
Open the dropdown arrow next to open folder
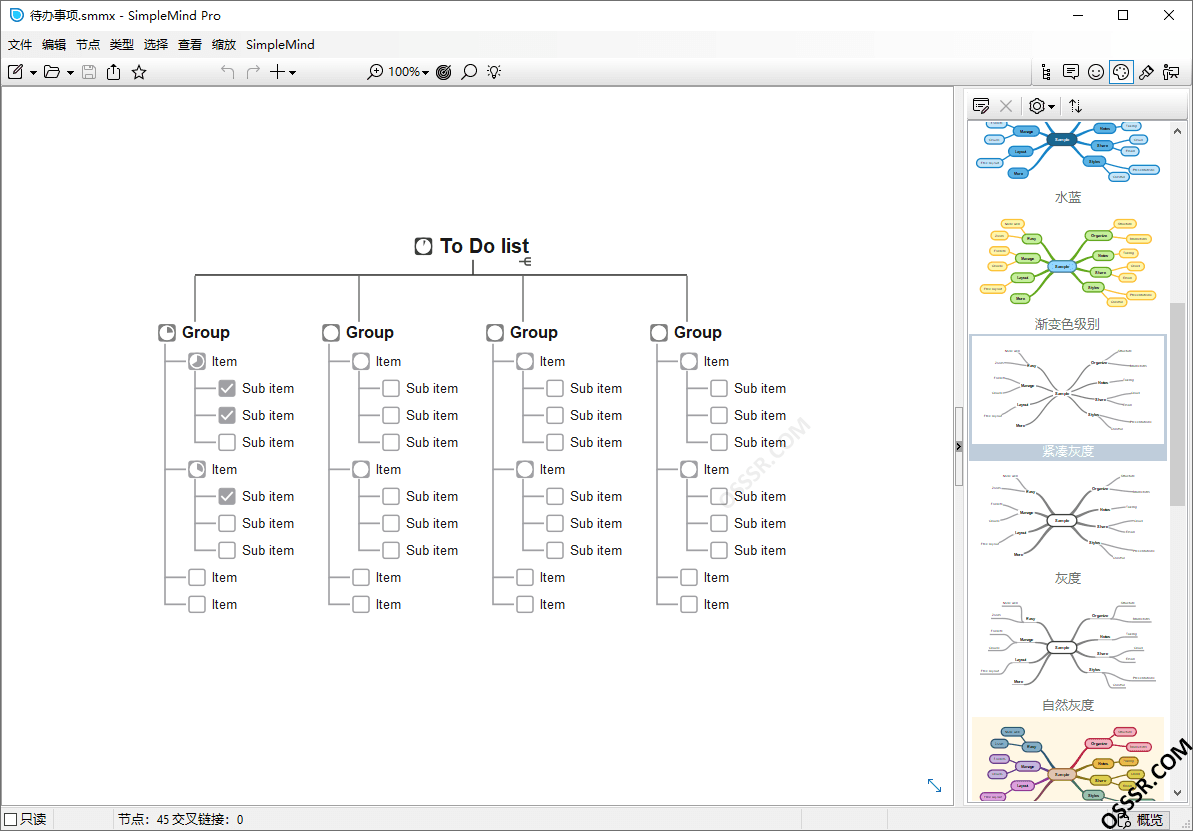pyautogui.click(x=71, y=73)
